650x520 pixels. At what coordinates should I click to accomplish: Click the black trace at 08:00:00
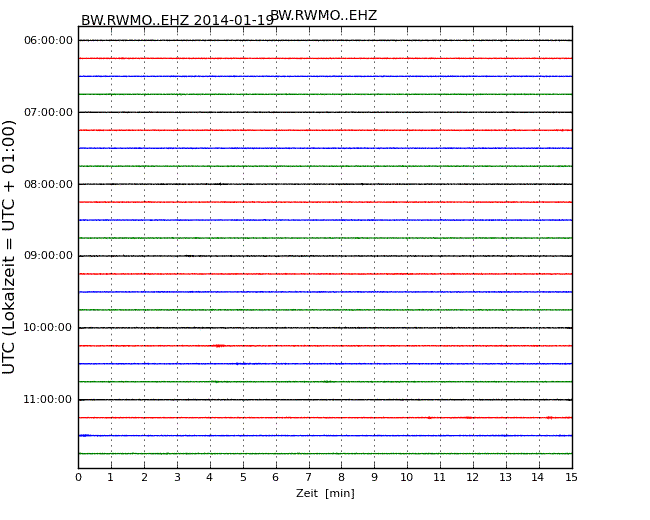(x=325, y=184)
